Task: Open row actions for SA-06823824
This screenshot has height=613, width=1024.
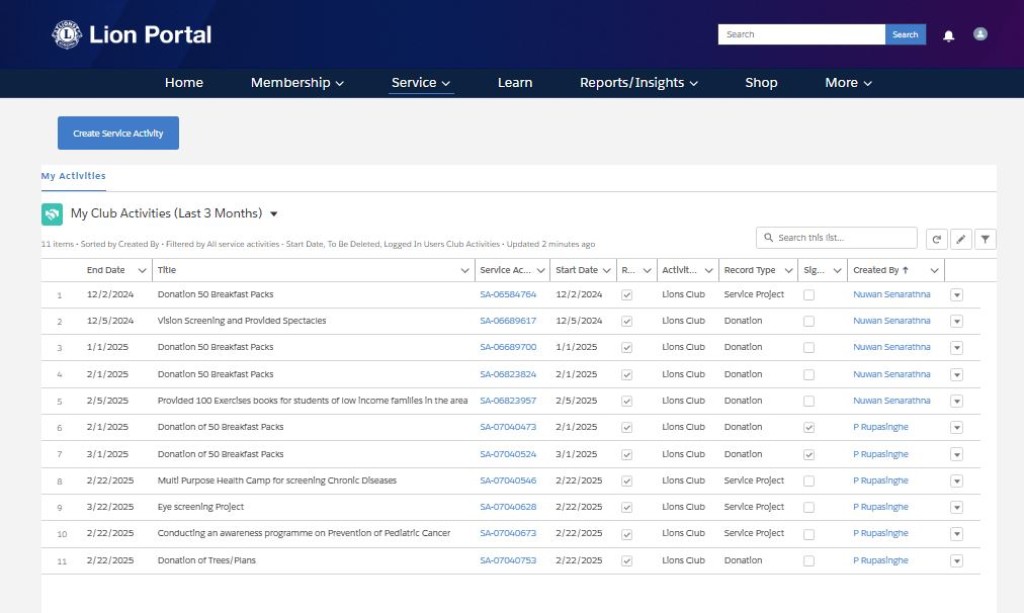Action: [957, 375]
